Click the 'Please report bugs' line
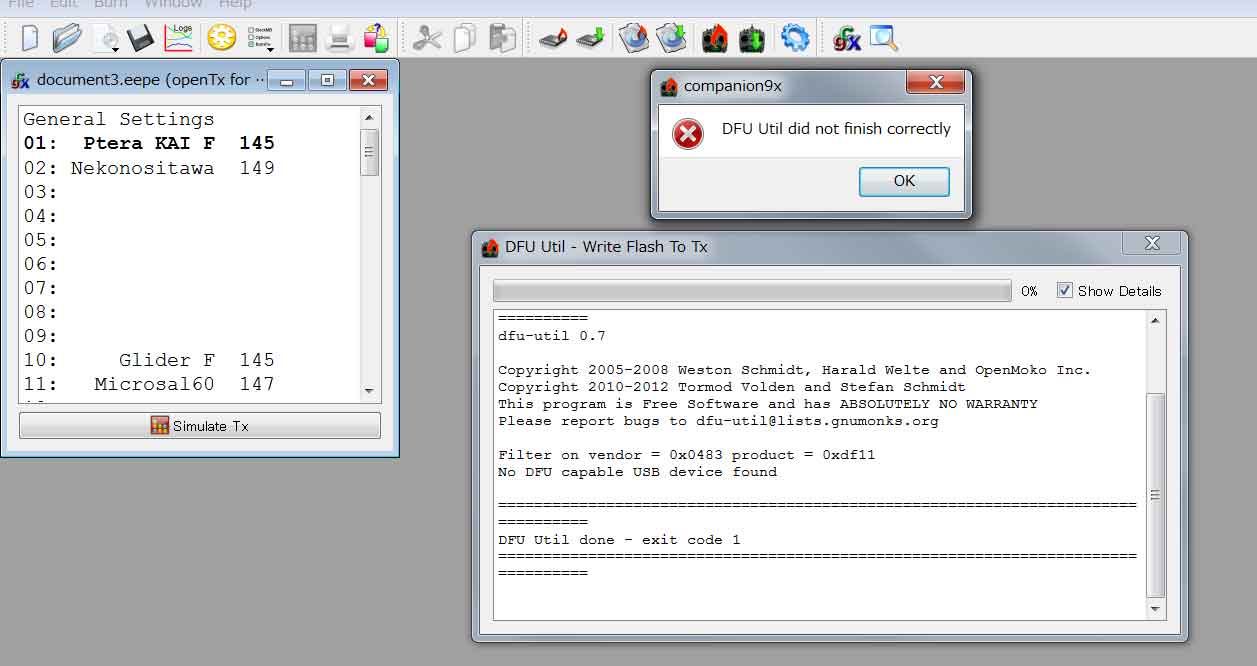Image resolution: width=1257 pixels, height=666 pixels. [718, 421]
